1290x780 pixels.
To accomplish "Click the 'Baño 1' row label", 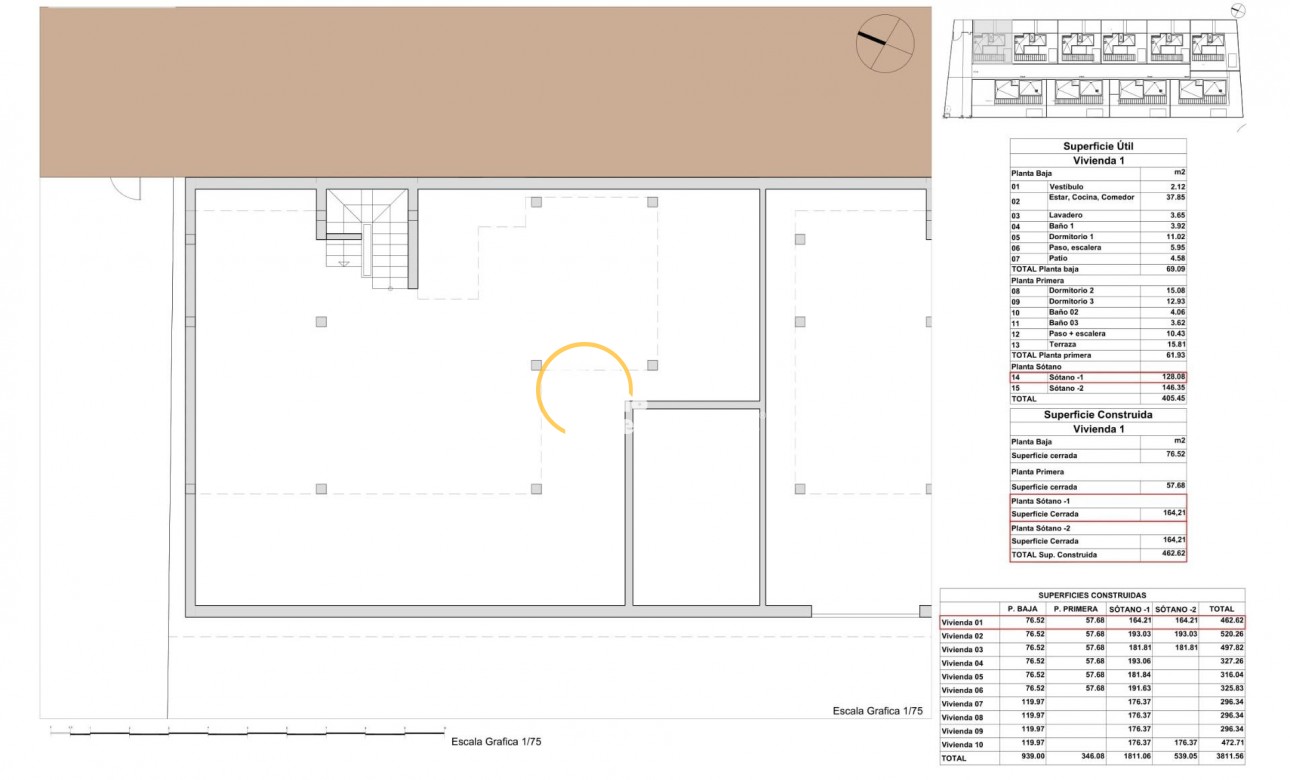I will click(x=1064, y=226).
